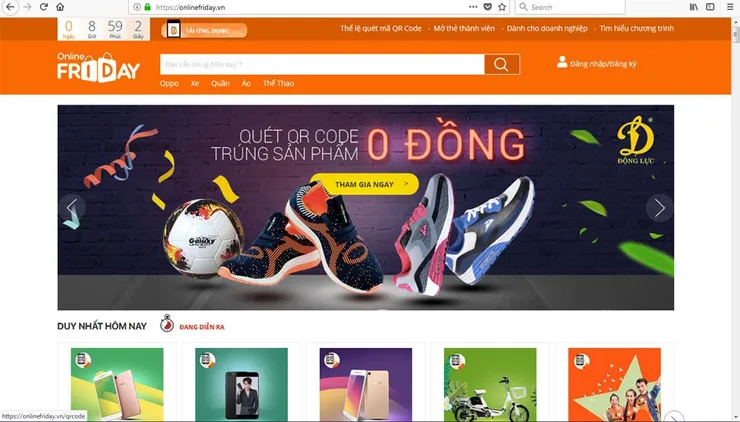This screenshot has width=740, height=422.
Task: Click the Tải ứng dụng download button
Action: (204, 30)
